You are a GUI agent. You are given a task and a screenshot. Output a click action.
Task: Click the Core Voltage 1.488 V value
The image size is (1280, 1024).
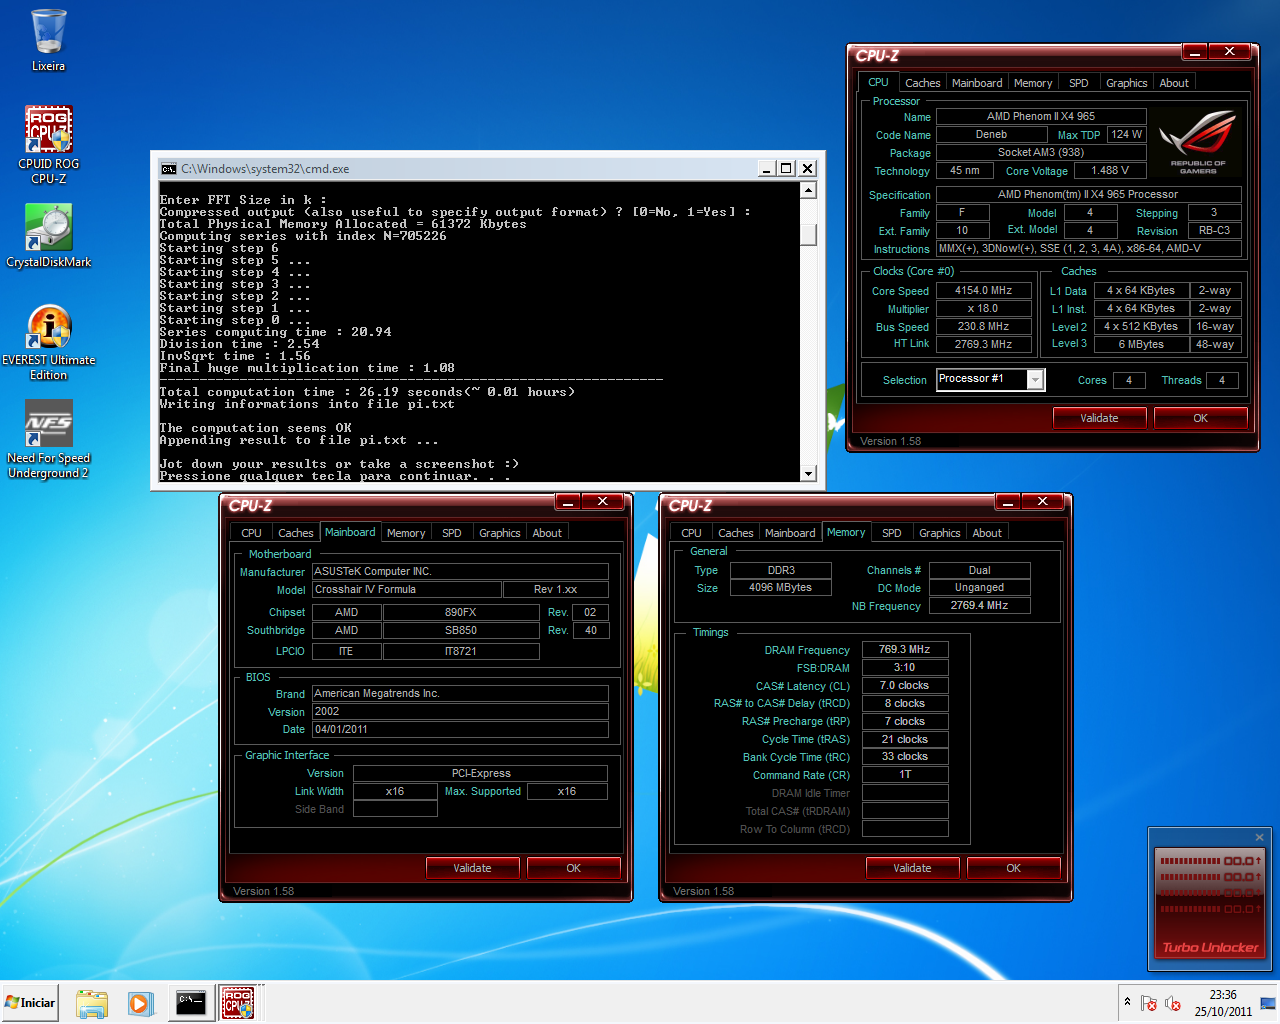tap(1110, 171)
